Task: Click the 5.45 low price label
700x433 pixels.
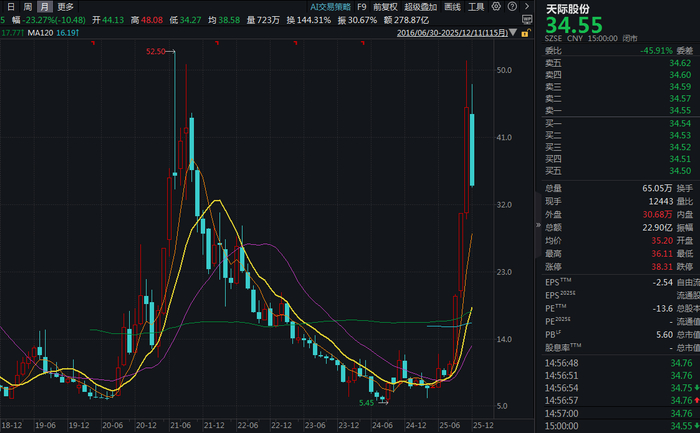Action: click(367, 403)
